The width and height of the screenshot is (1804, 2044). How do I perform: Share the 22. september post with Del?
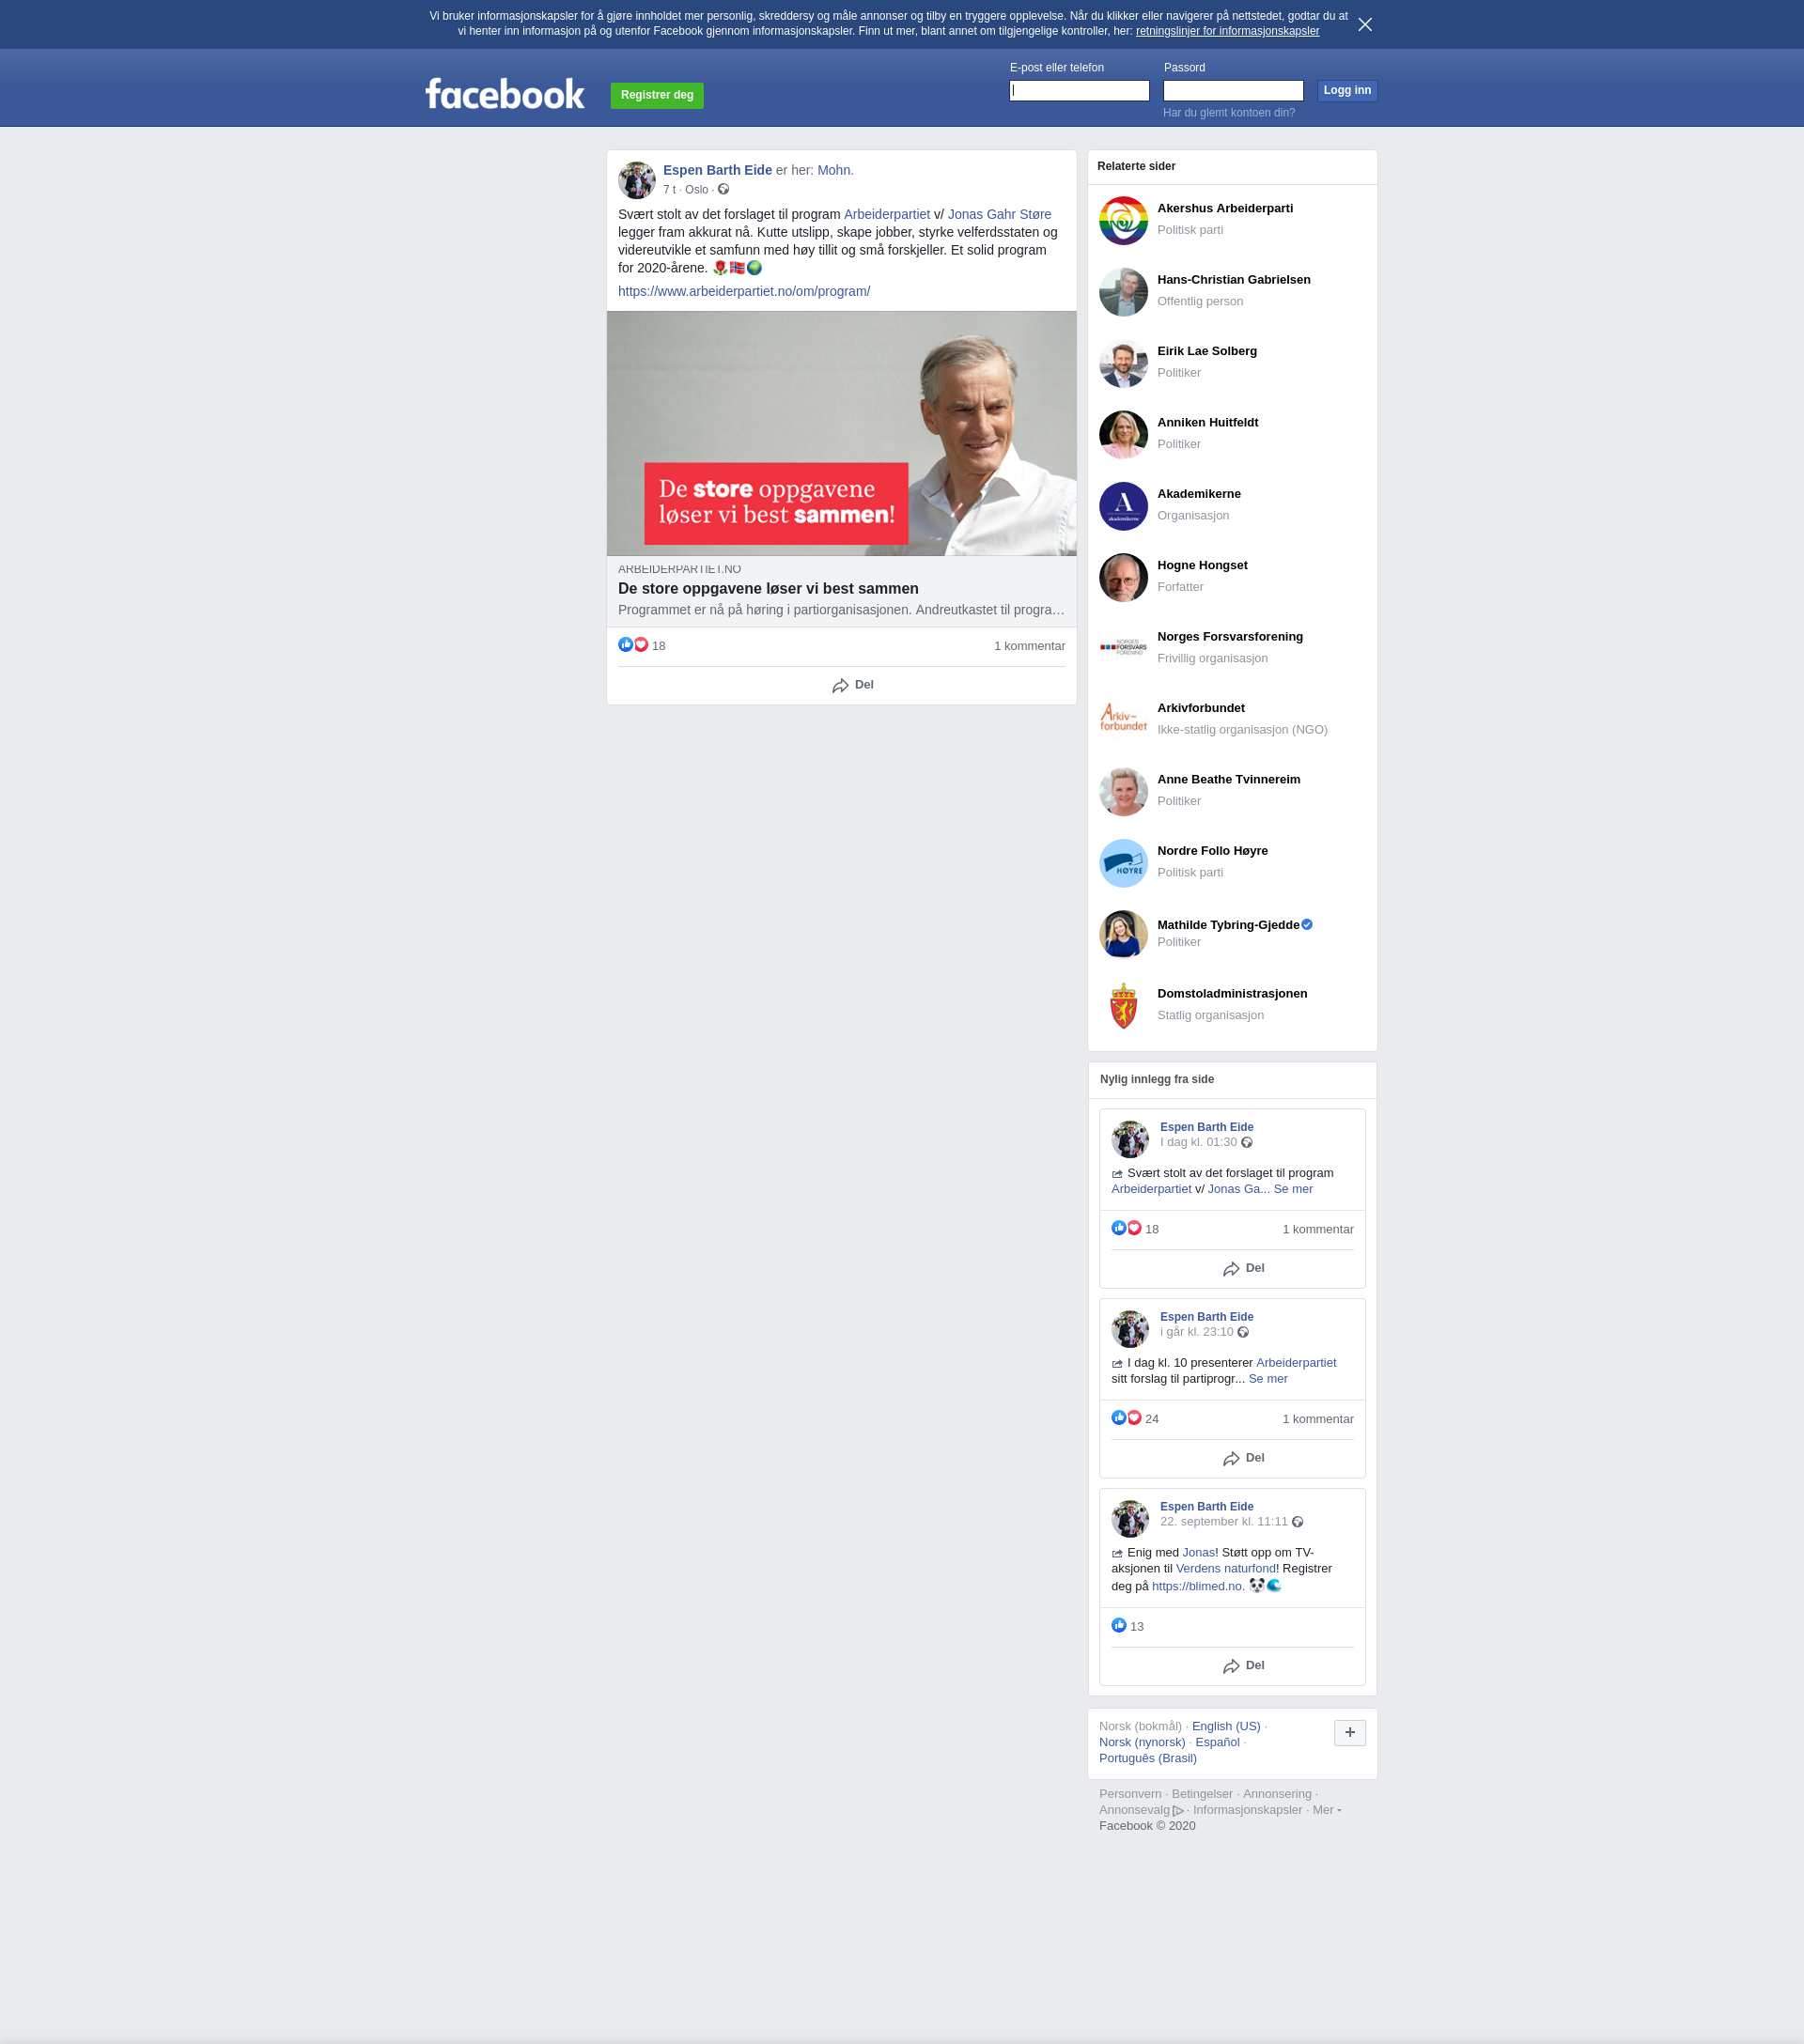[1243, 1666]
